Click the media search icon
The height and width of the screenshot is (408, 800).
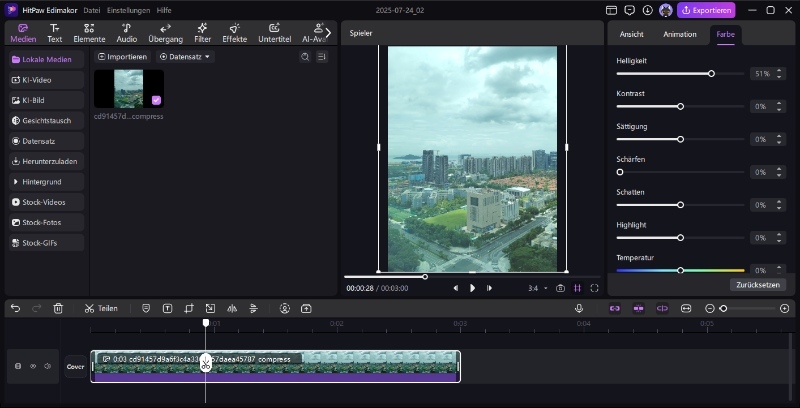click(305, 57)
